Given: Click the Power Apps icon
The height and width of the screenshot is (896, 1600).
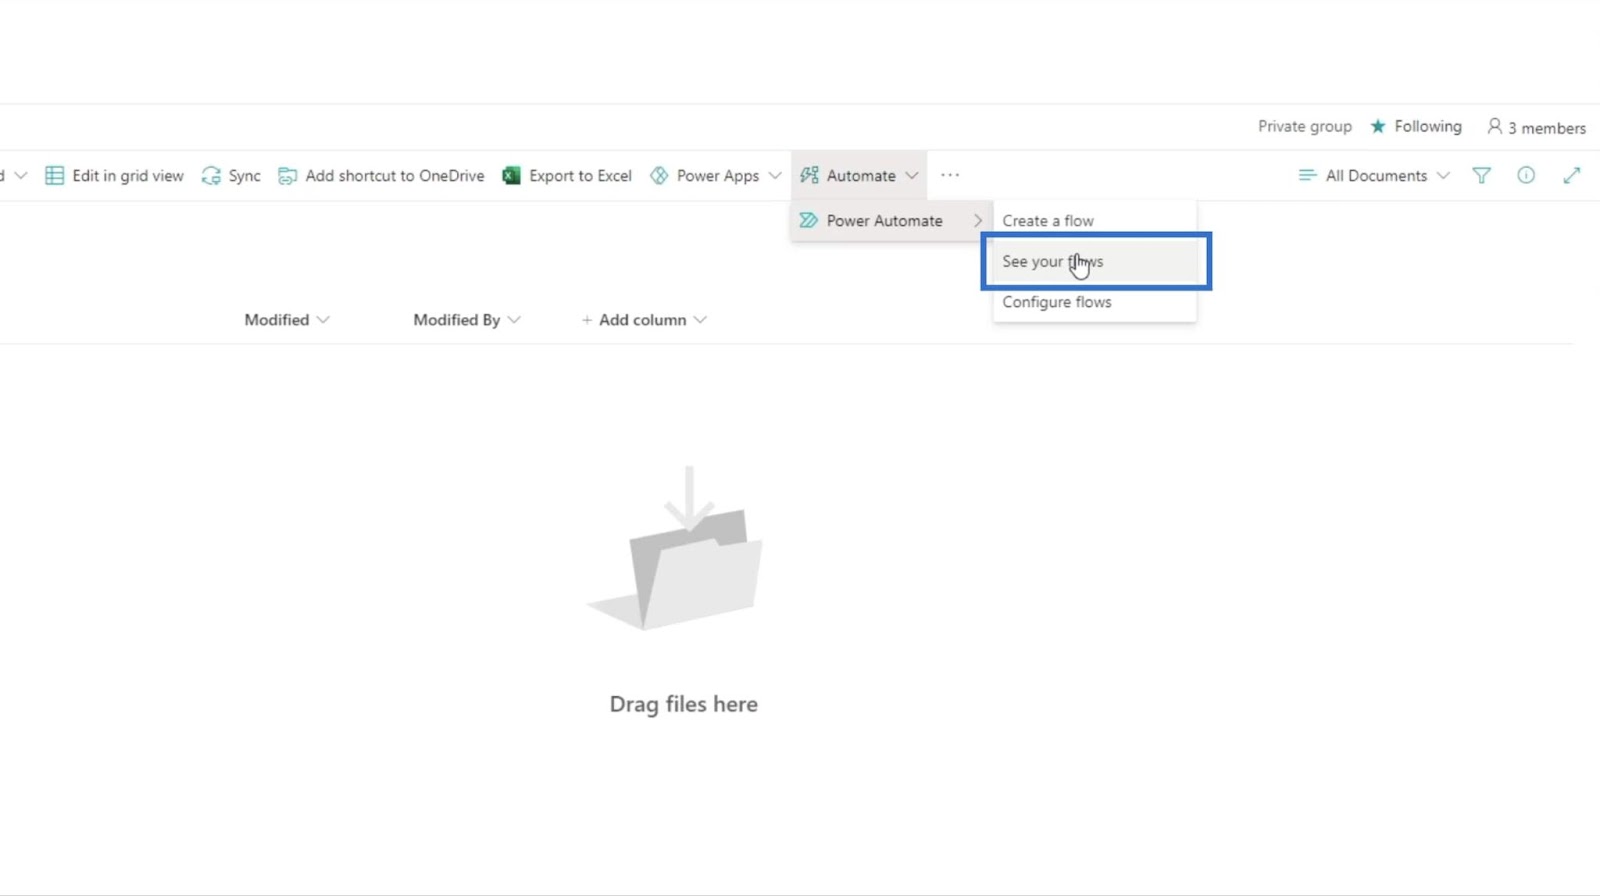Looking at the screenshot, I should click(x=659, y=176).
